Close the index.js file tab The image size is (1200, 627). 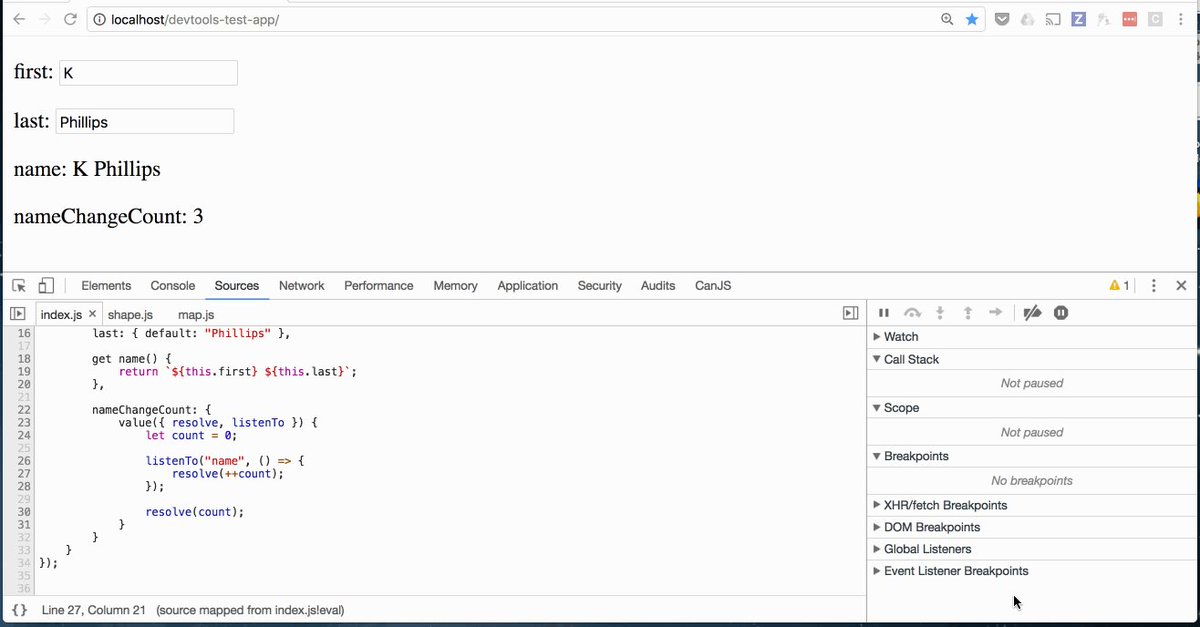click(92, 315)
